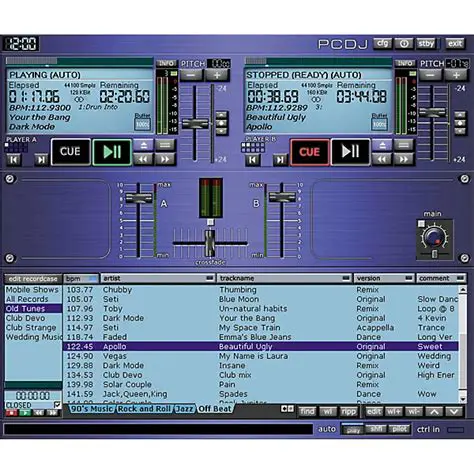474x474 pixels.
Task: Click Player A pitch bend down arrow
Action: [222, 131]
